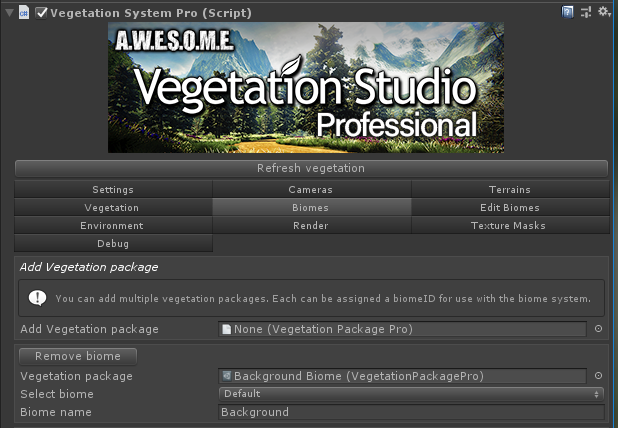Click the file icon inside None package field
The height and width of the screenshot is (428, 618).
pyautogui.click(x=227, y=329)
